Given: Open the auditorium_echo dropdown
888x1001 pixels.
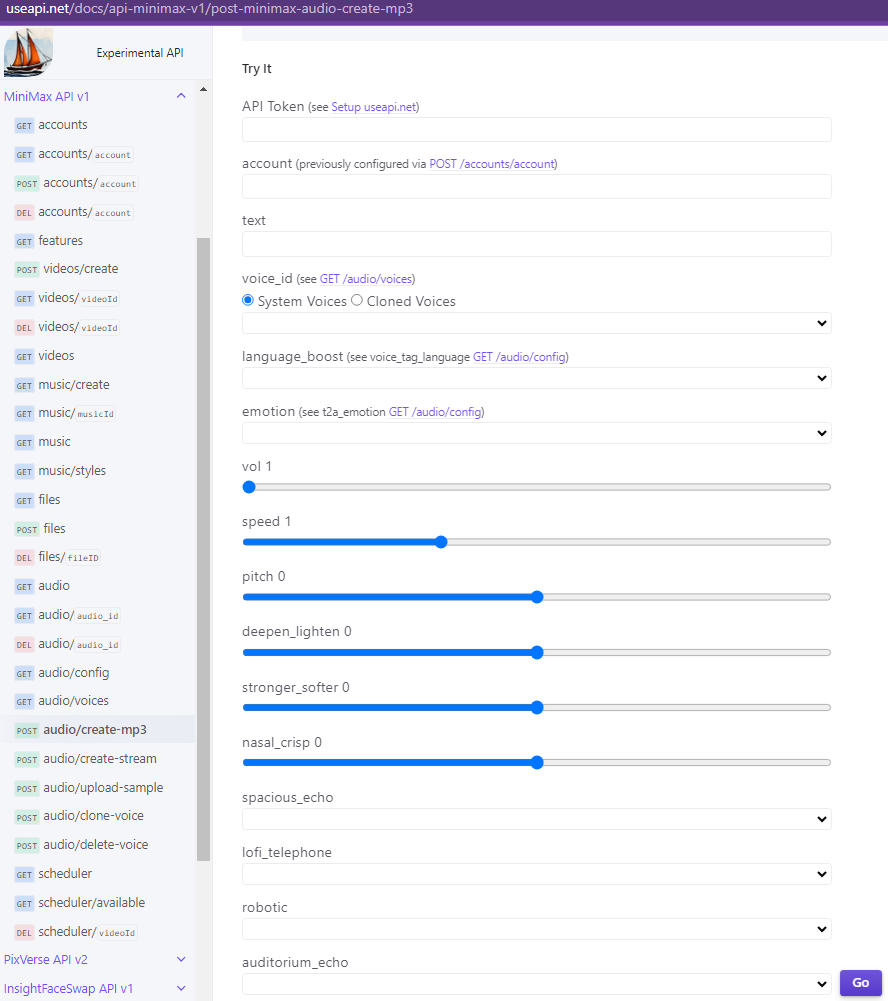Looking at the screenshot, I should (536, 984).
